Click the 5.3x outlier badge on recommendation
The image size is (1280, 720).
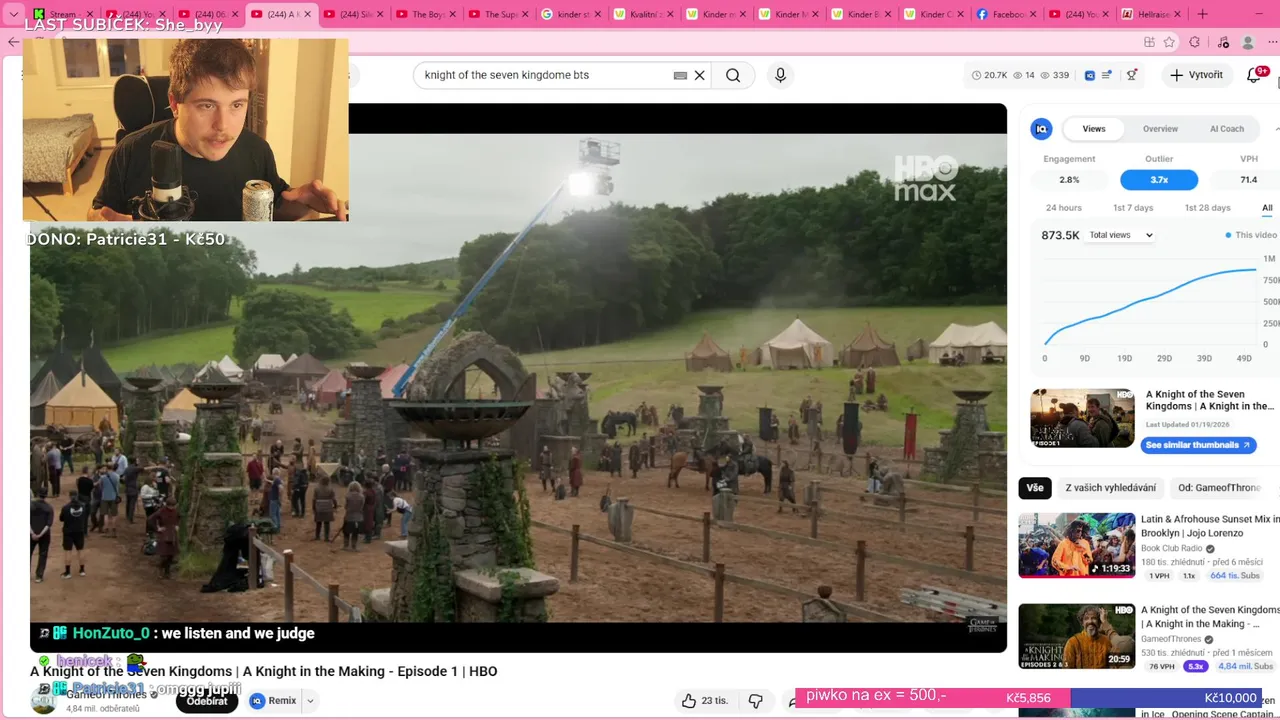click(x=1194, y=666)
